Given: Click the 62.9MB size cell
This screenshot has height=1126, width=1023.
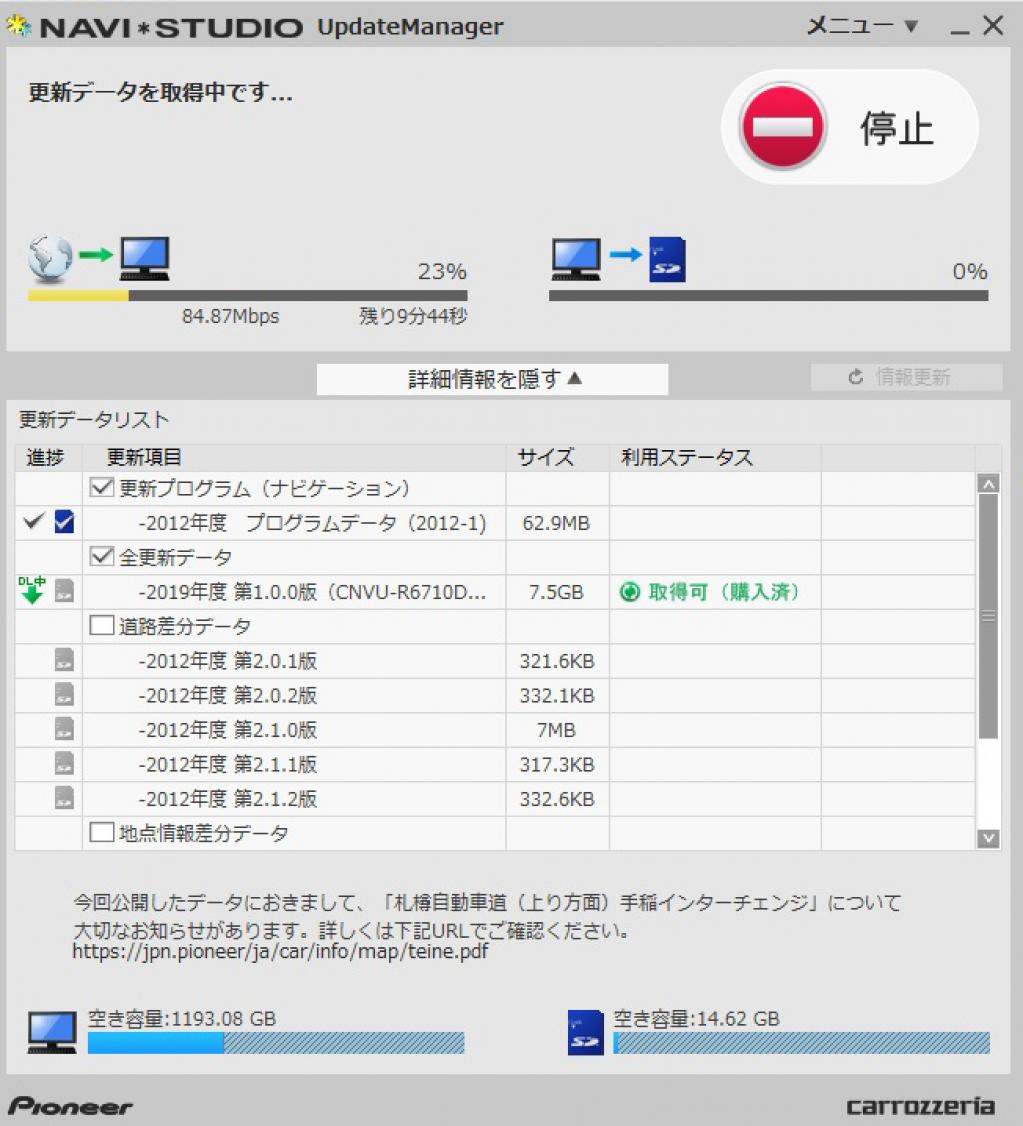Looking at the screenshot, I should point(556,523).
